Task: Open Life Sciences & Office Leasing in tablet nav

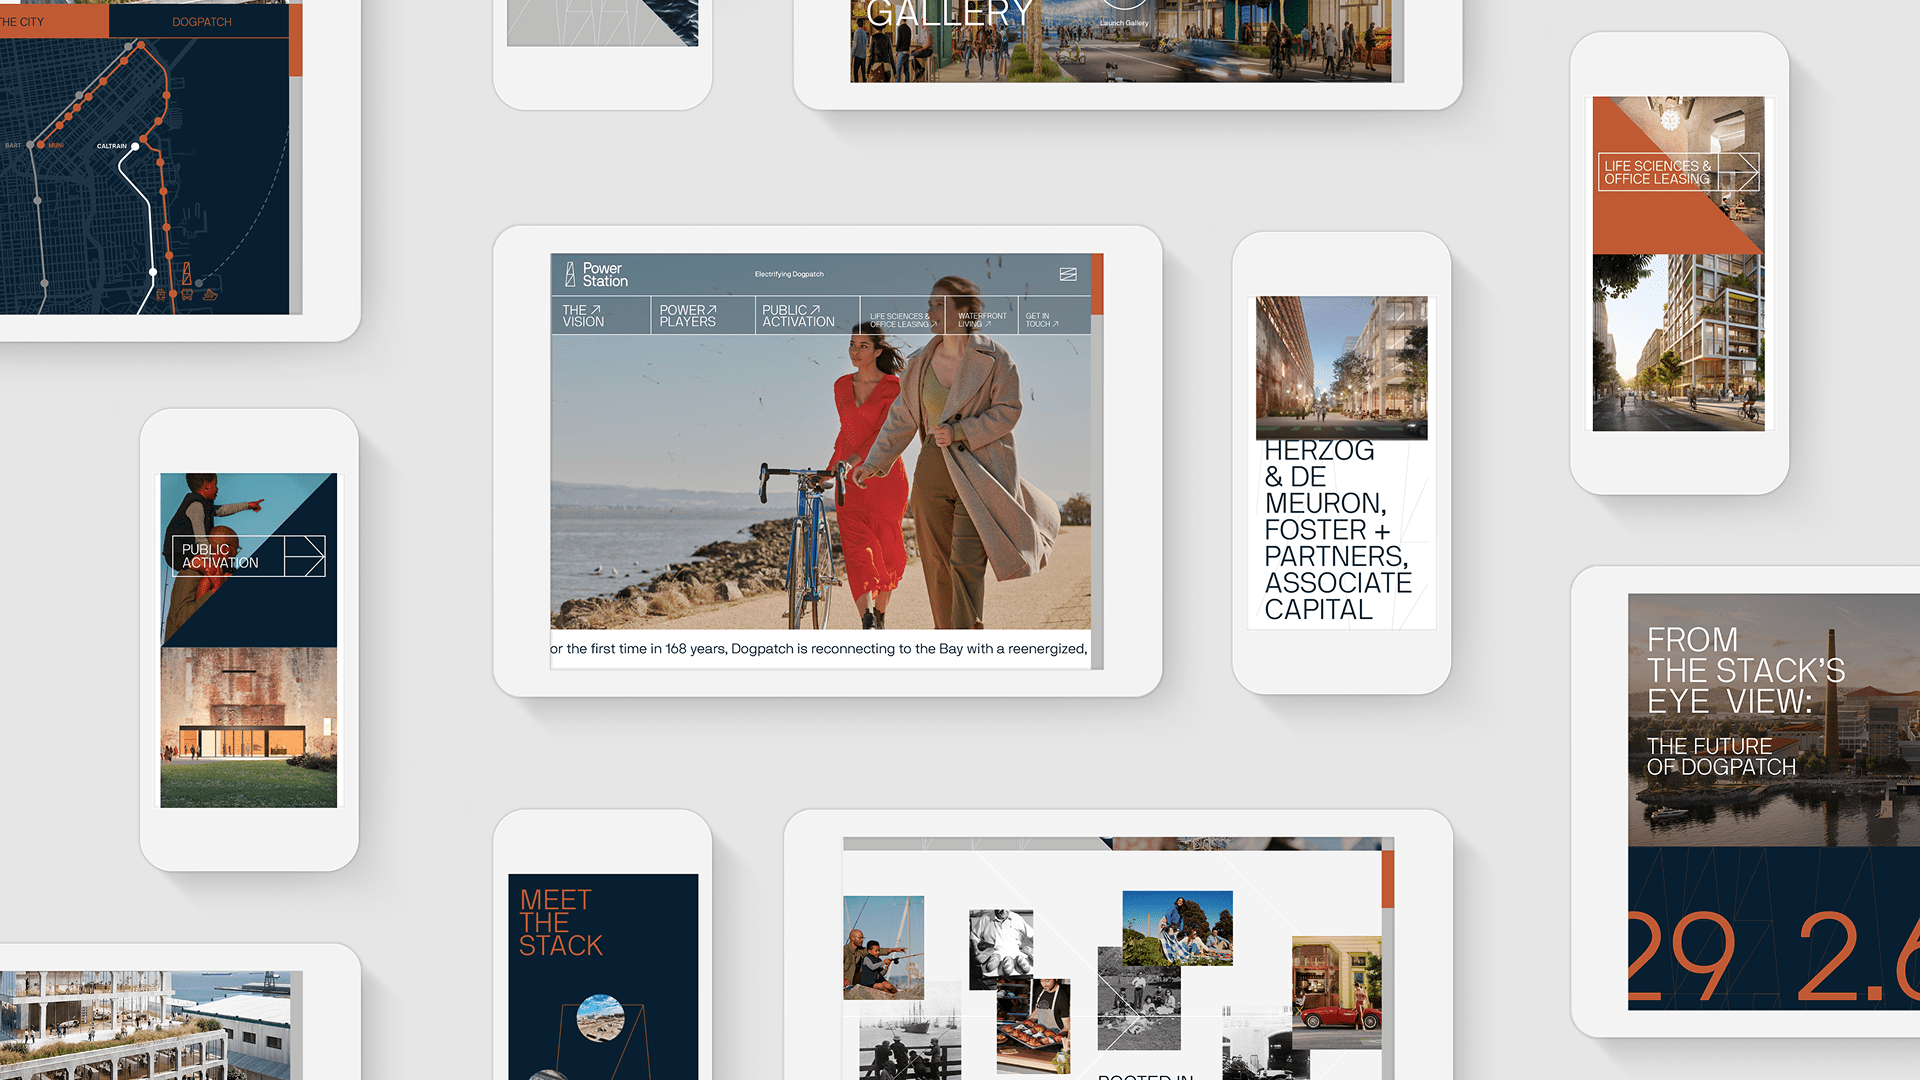Action: tap(902, 320)
